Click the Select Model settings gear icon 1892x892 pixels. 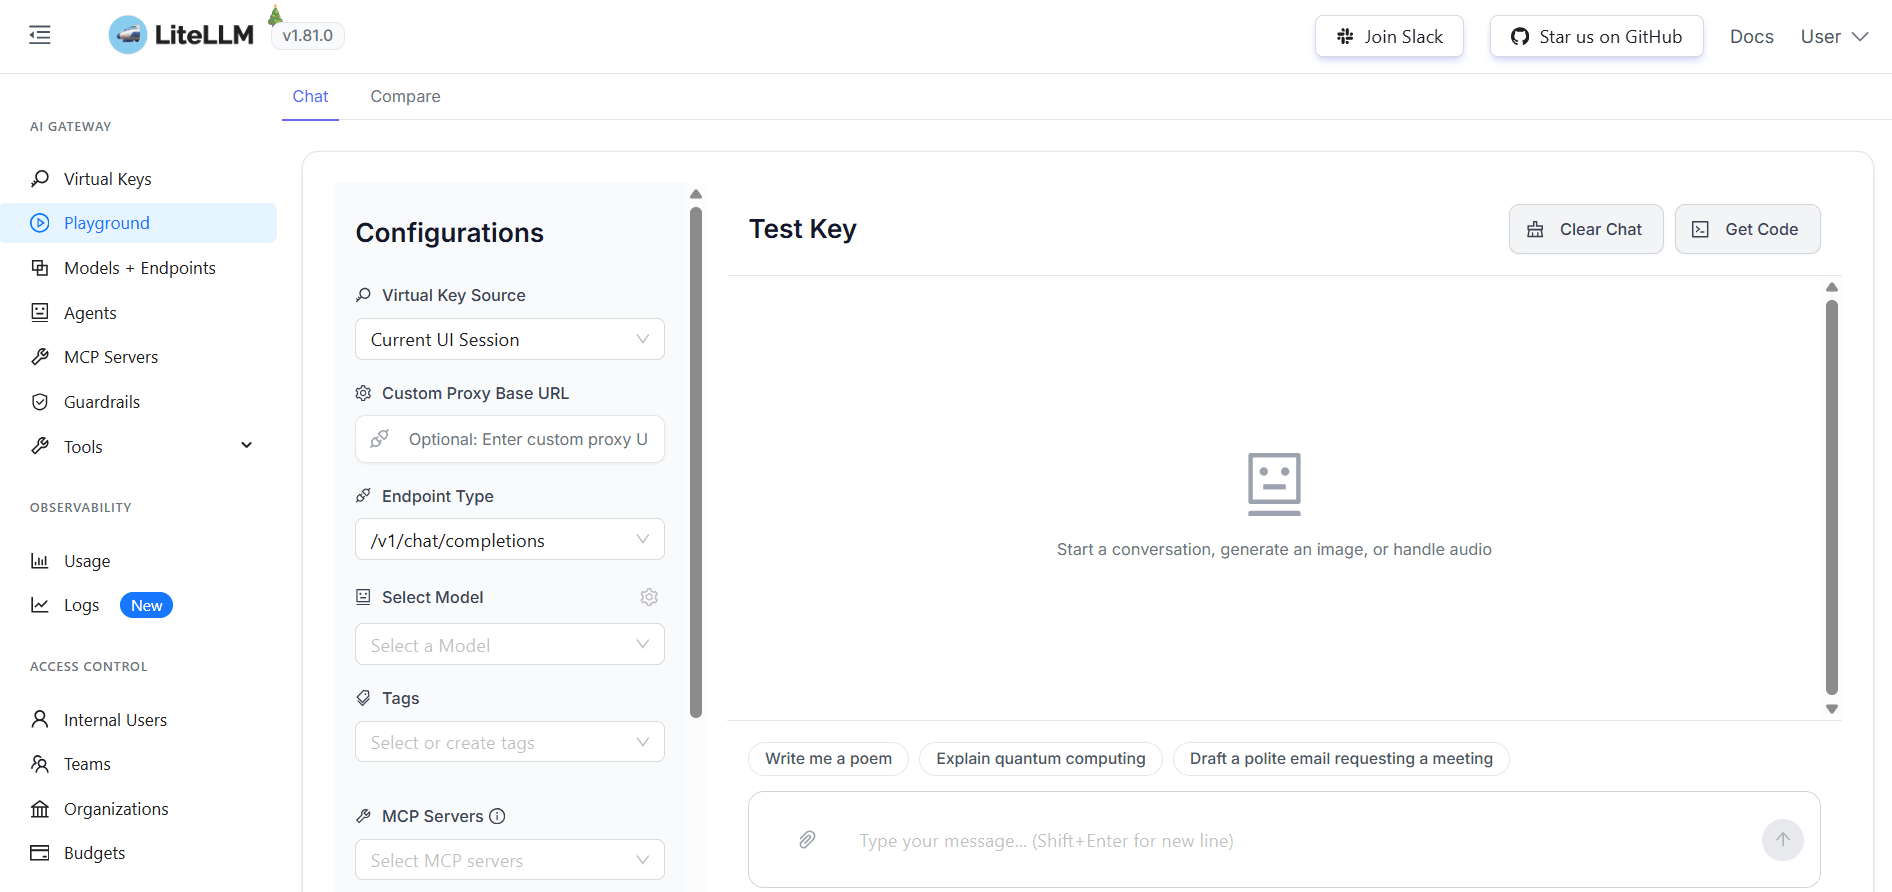click(649, 597)
